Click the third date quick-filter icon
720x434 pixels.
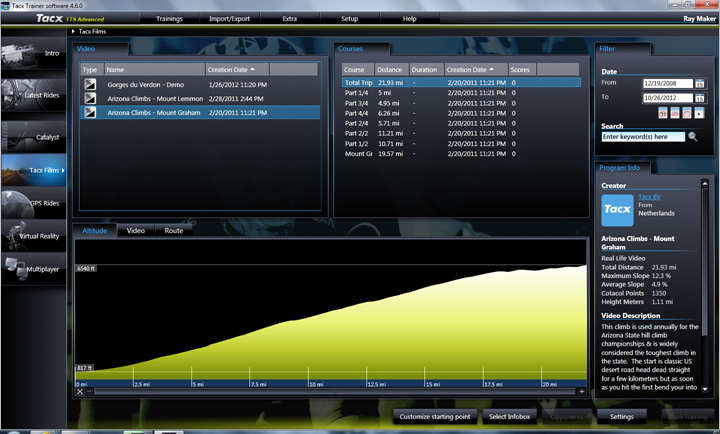coord(686,113)
